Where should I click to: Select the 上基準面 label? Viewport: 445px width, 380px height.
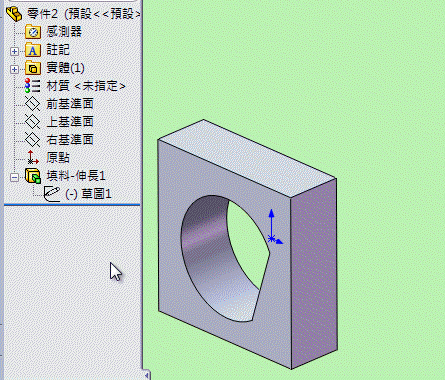coord(70,122)
